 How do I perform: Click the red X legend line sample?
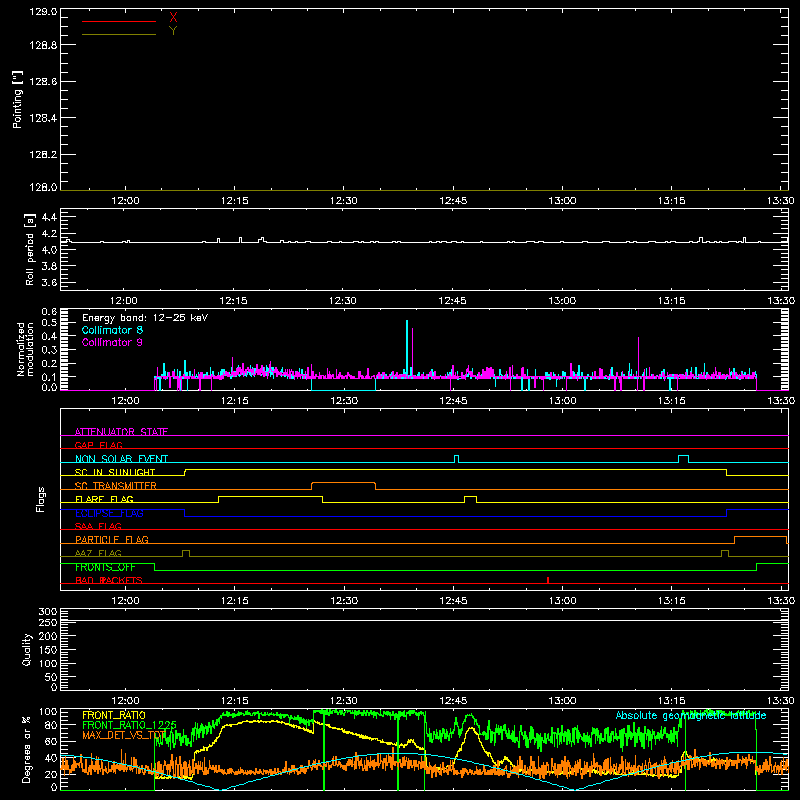pos(119,21)
